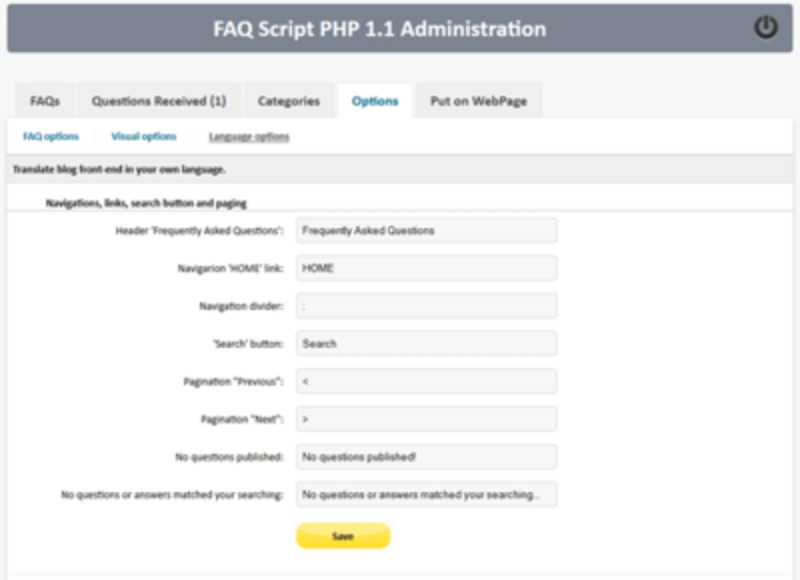Click the Pagination Next input field

[x=427, y=419]
